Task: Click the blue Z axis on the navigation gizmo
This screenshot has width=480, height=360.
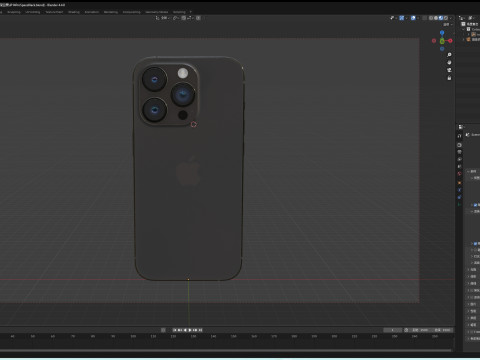Action: pos(442,33)
